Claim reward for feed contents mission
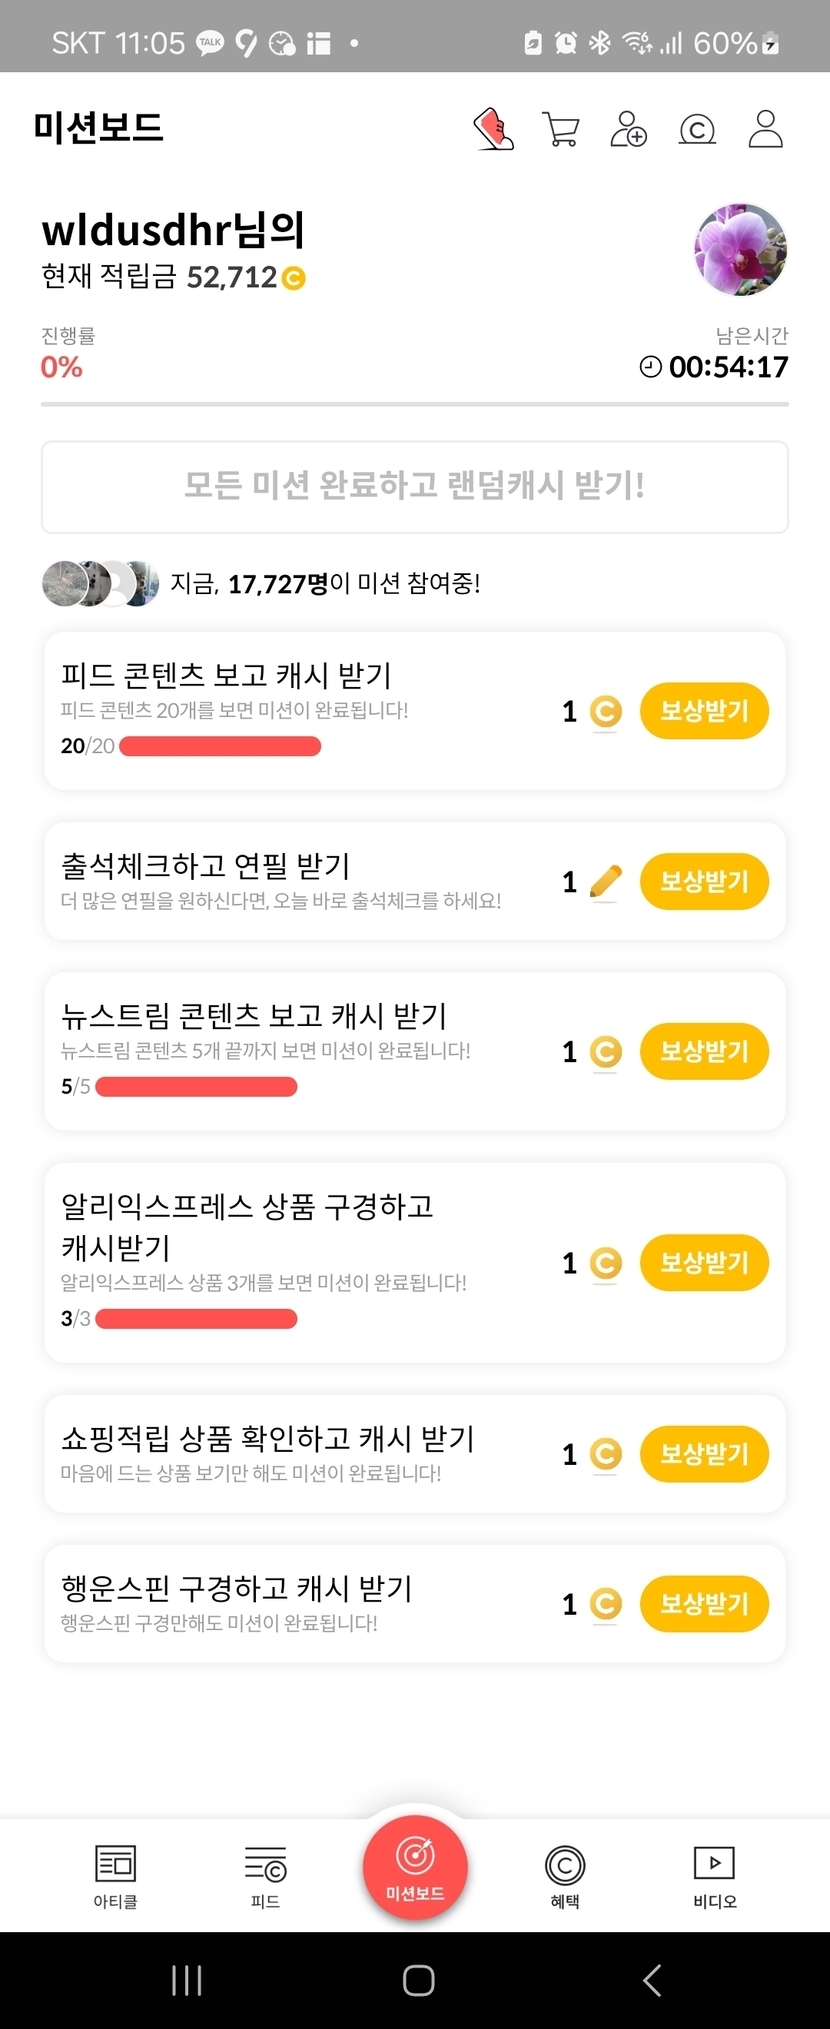Screen dimensions: 830x2029 coord(704,711)
